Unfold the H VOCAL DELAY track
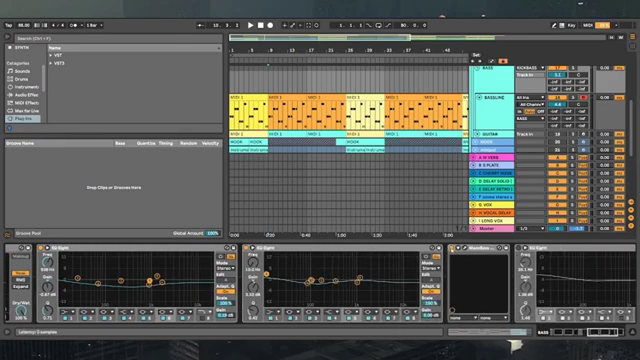This screenshot has width=640, height=360. [473, 213]
